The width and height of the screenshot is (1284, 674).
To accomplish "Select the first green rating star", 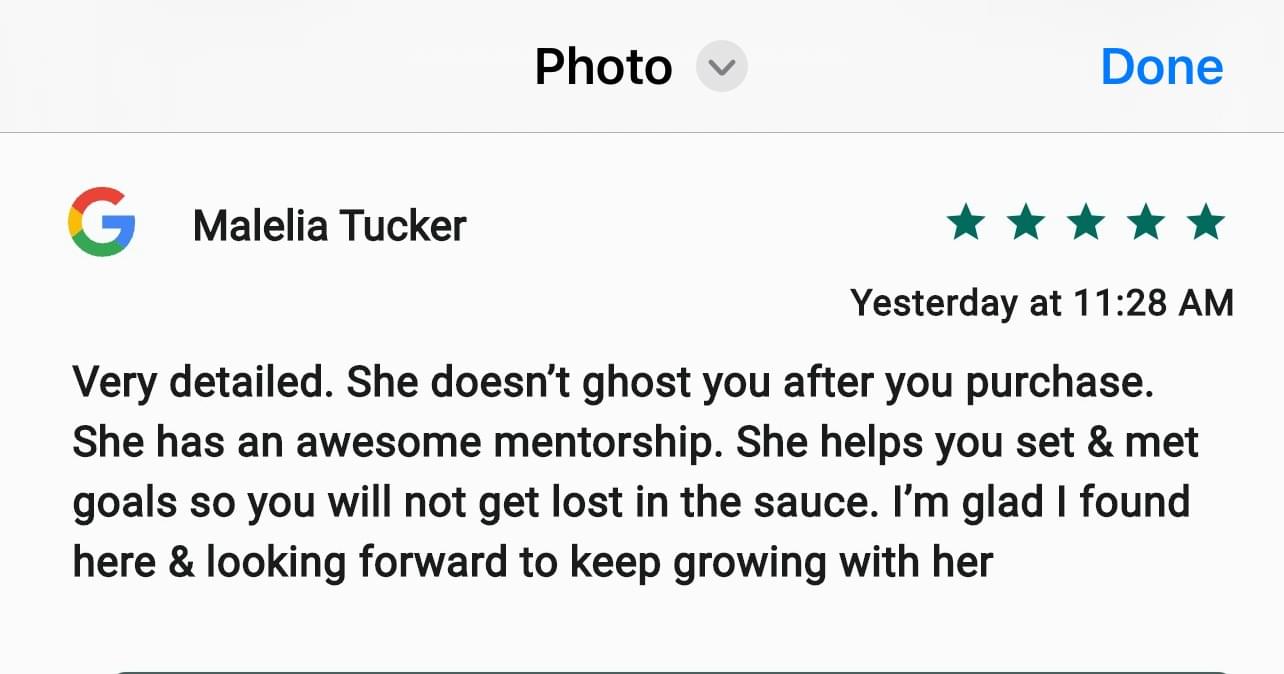I will 966,222.
